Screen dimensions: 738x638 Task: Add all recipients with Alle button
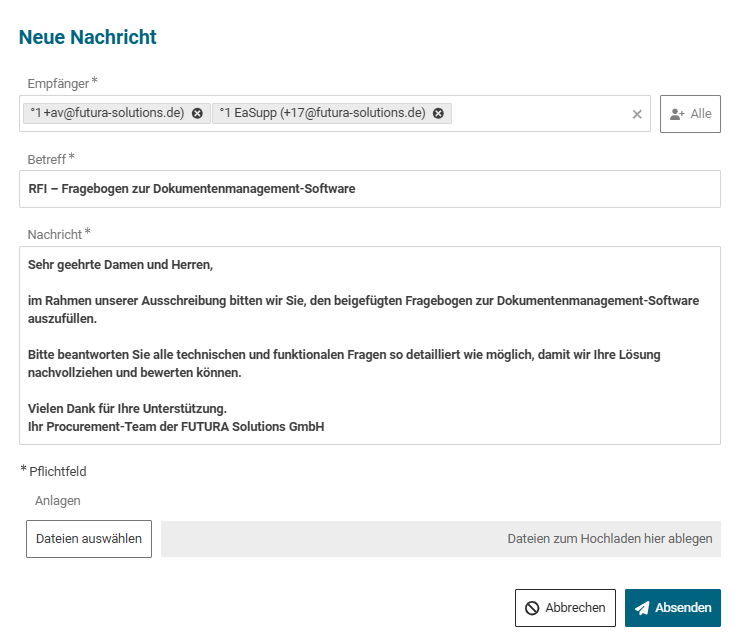pos(690,114)
